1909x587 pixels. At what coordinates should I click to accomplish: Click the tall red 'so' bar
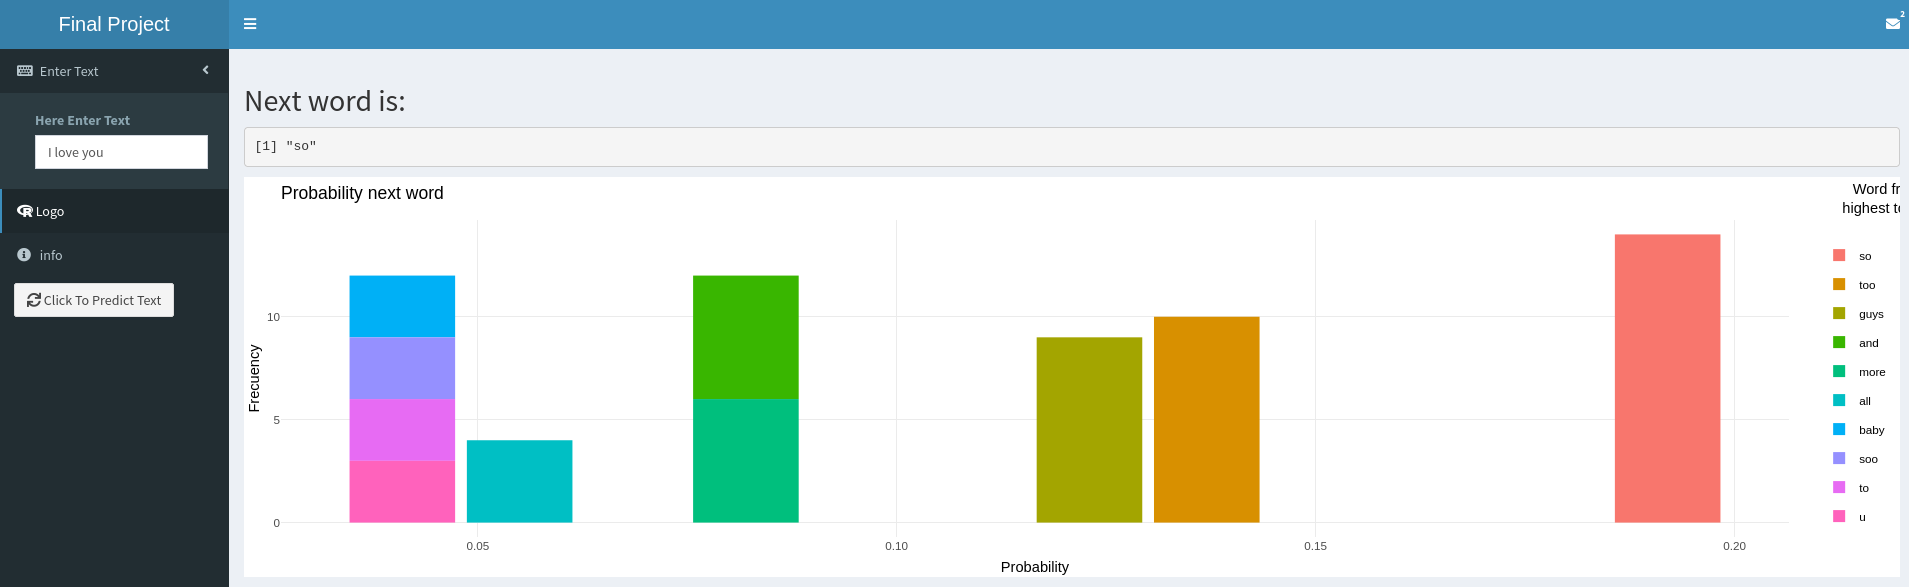pos(1667,378)
